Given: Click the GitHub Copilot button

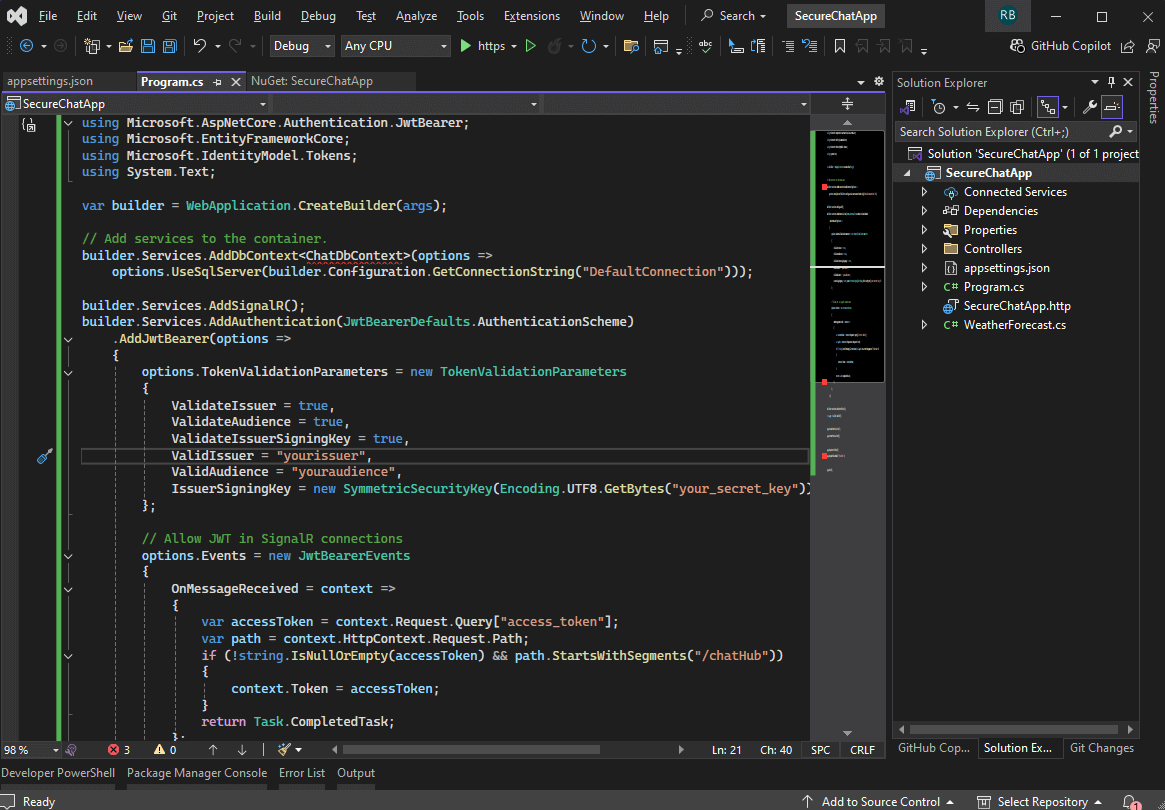Looking at the screenshot, I should click(x=1060, y=46).
